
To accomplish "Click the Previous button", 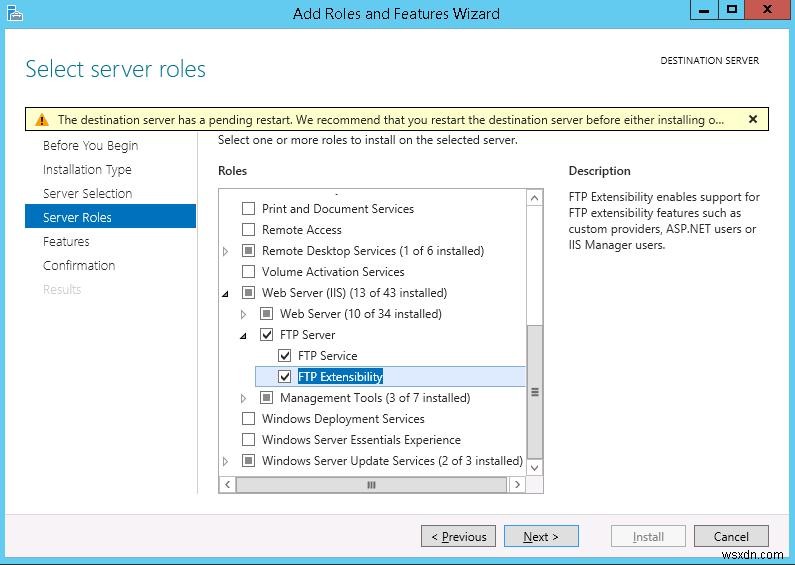I will (458, 536).
